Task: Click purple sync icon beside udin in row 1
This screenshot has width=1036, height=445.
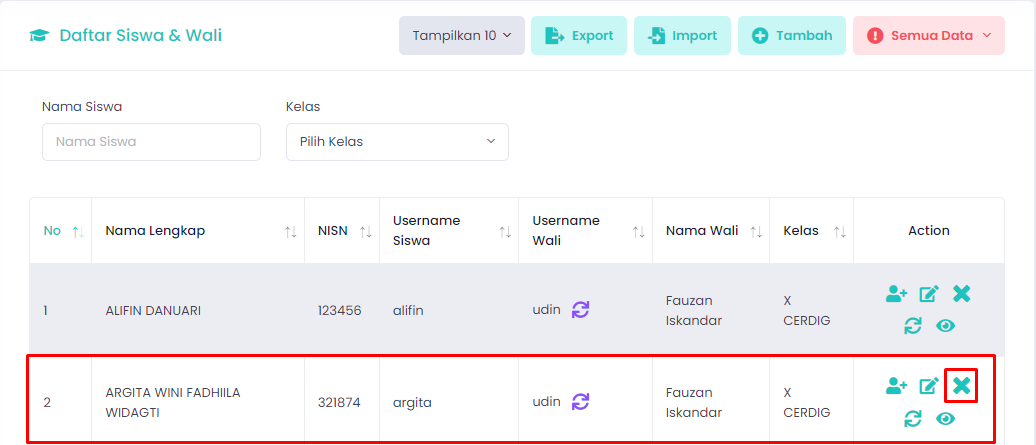Action: pyautogui.click(x=580, y=310)
